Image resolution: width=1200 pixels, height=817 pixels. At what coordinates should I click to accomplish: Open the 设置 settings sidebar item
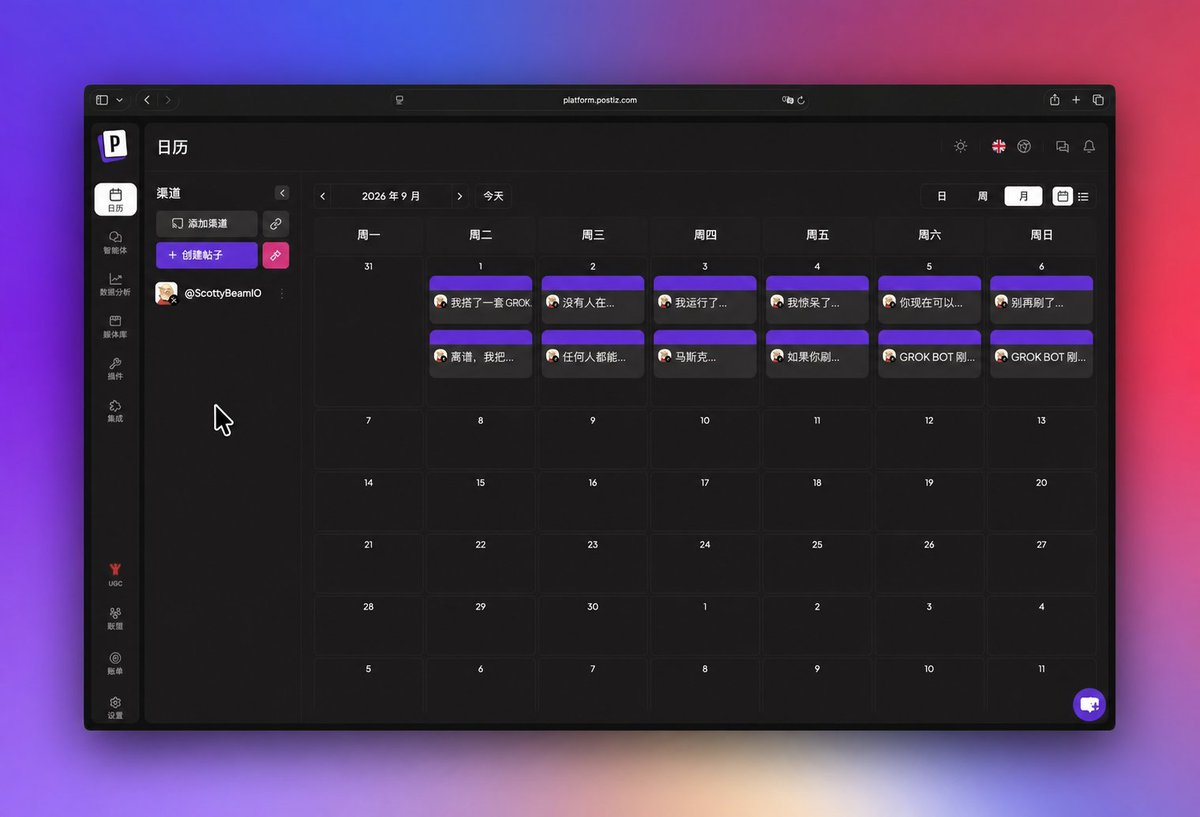[115, 708]
